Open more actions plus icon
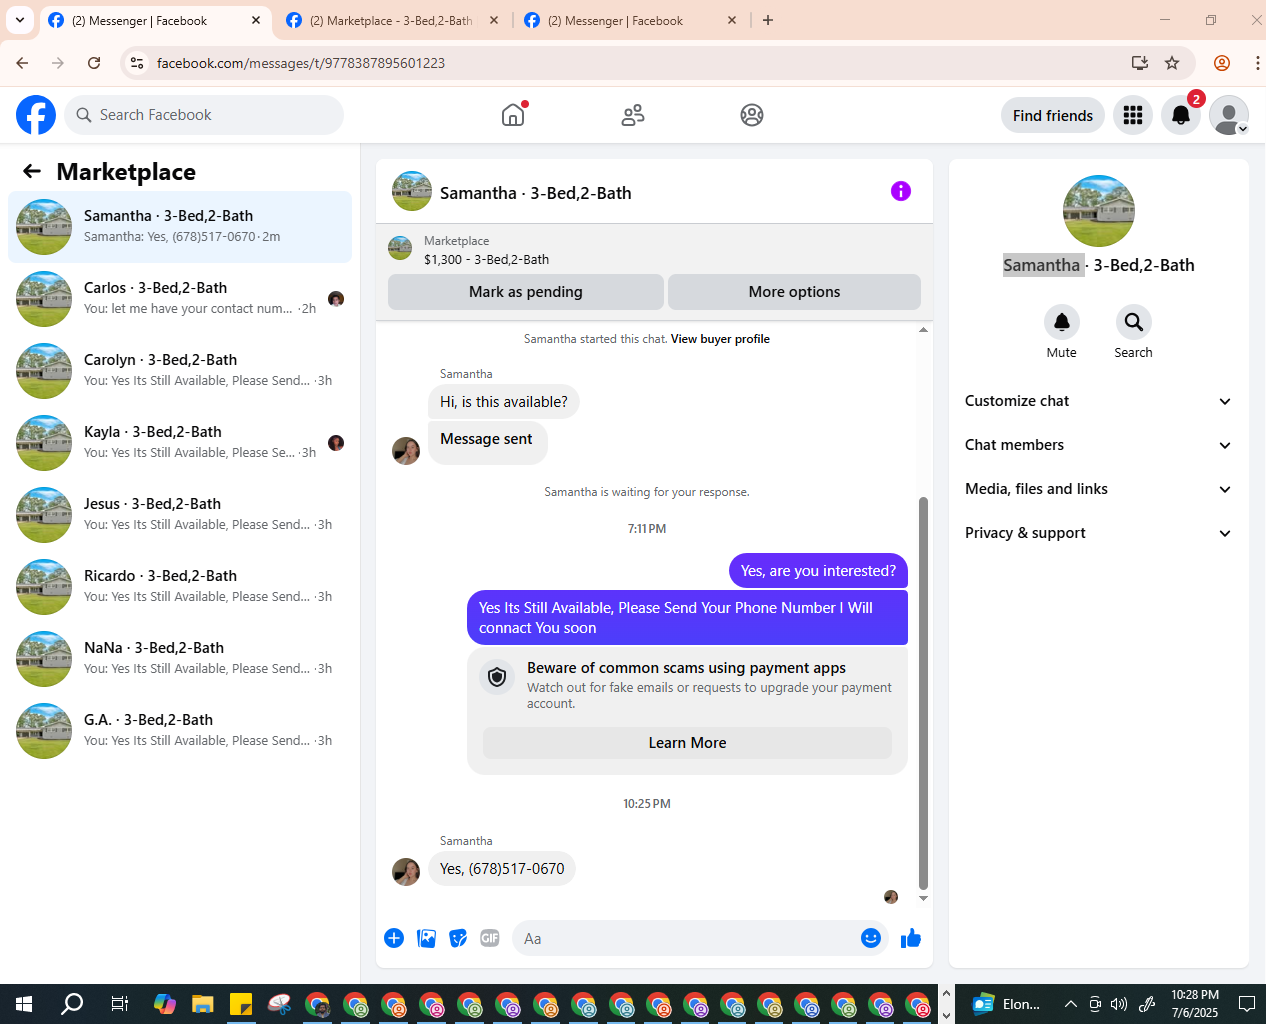Screen dimensions: 1266x1024 pyautogui.click(x=394, y=938)
